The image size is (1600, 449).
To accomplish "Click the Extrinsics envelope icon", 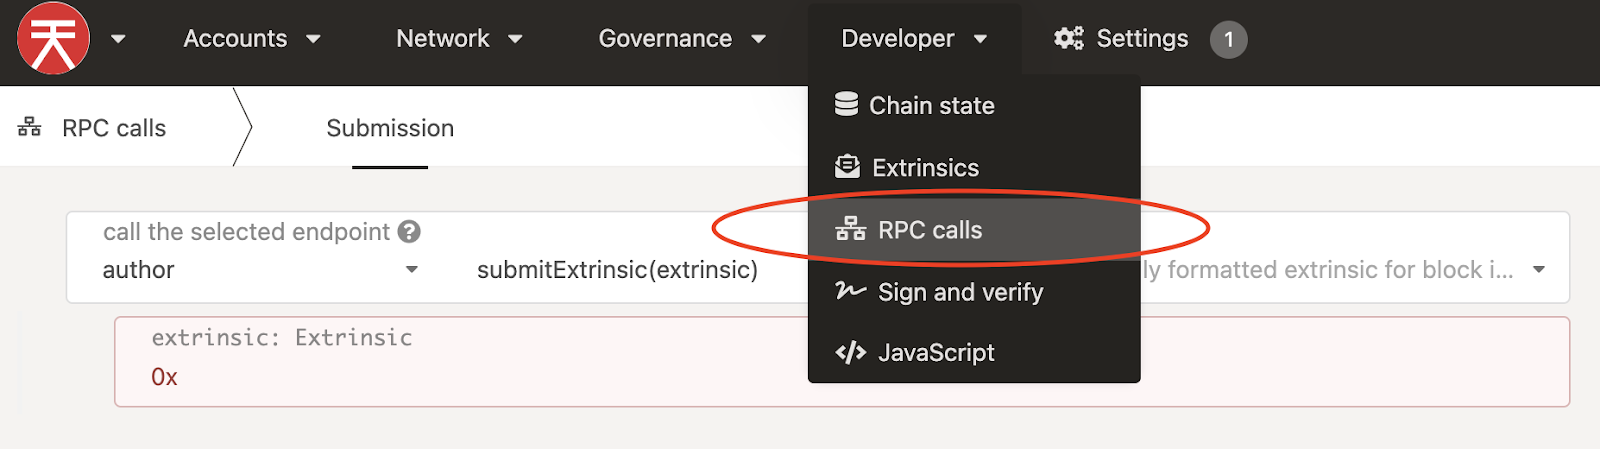I will click(x=847, y=166).
